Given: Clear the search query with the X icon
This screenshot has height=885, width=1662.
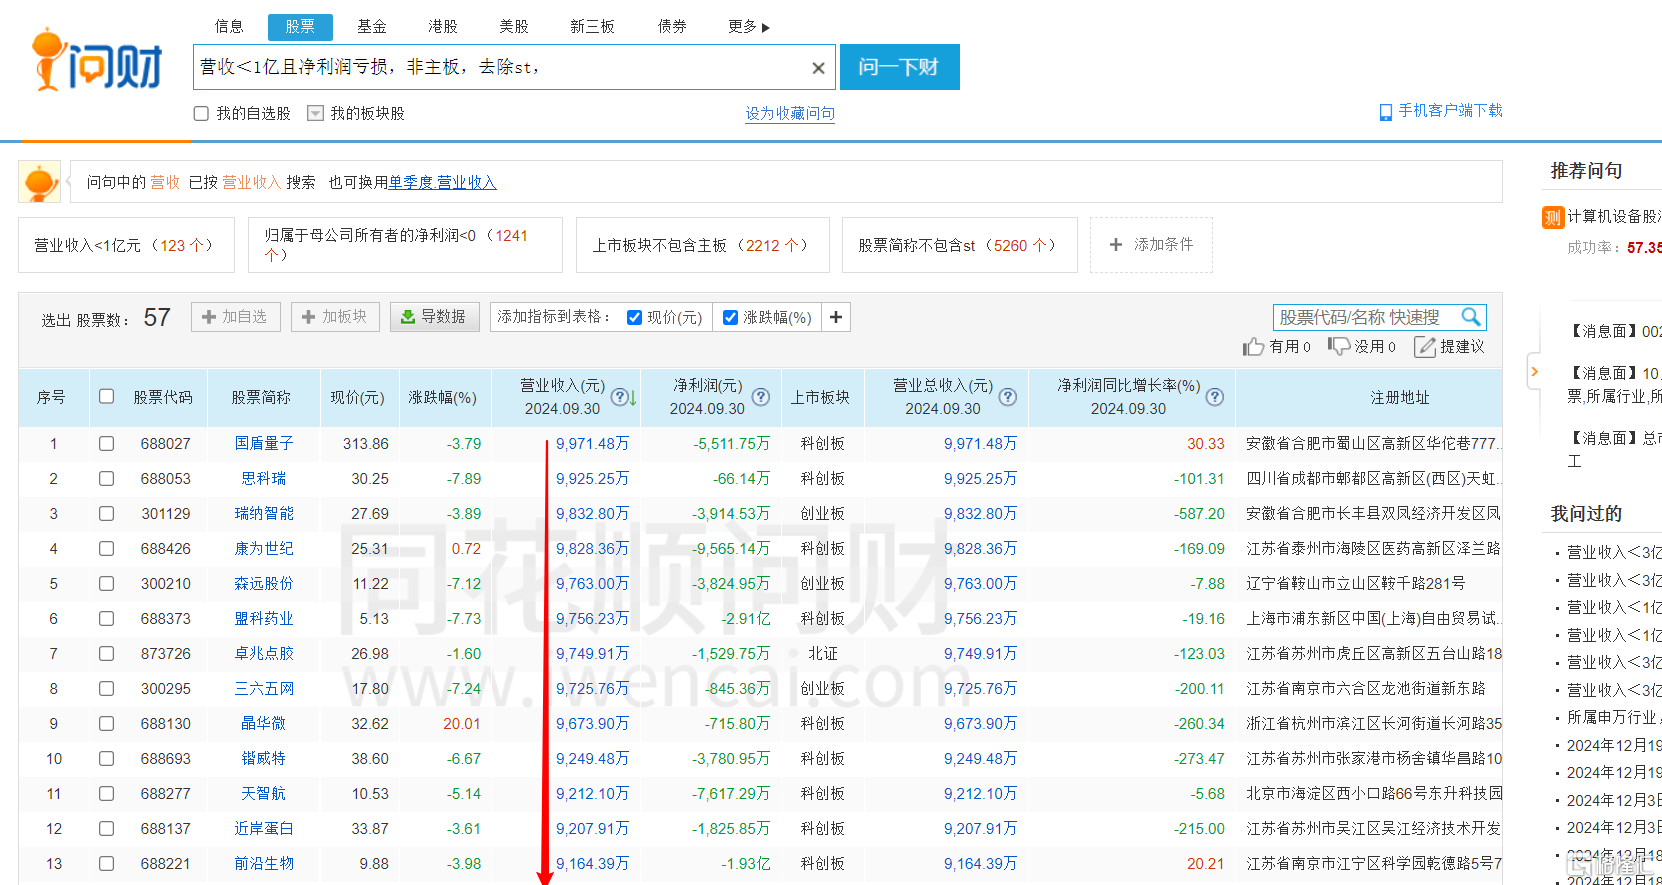Looking at the screenshot, I should coord(818,68).
